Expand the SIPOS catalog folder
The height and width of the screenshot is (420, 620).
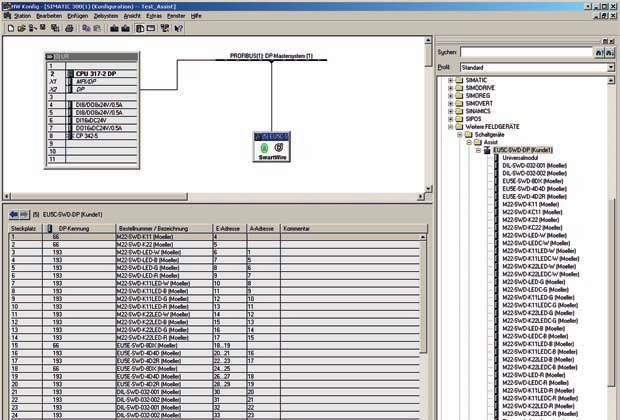(450, 119)
